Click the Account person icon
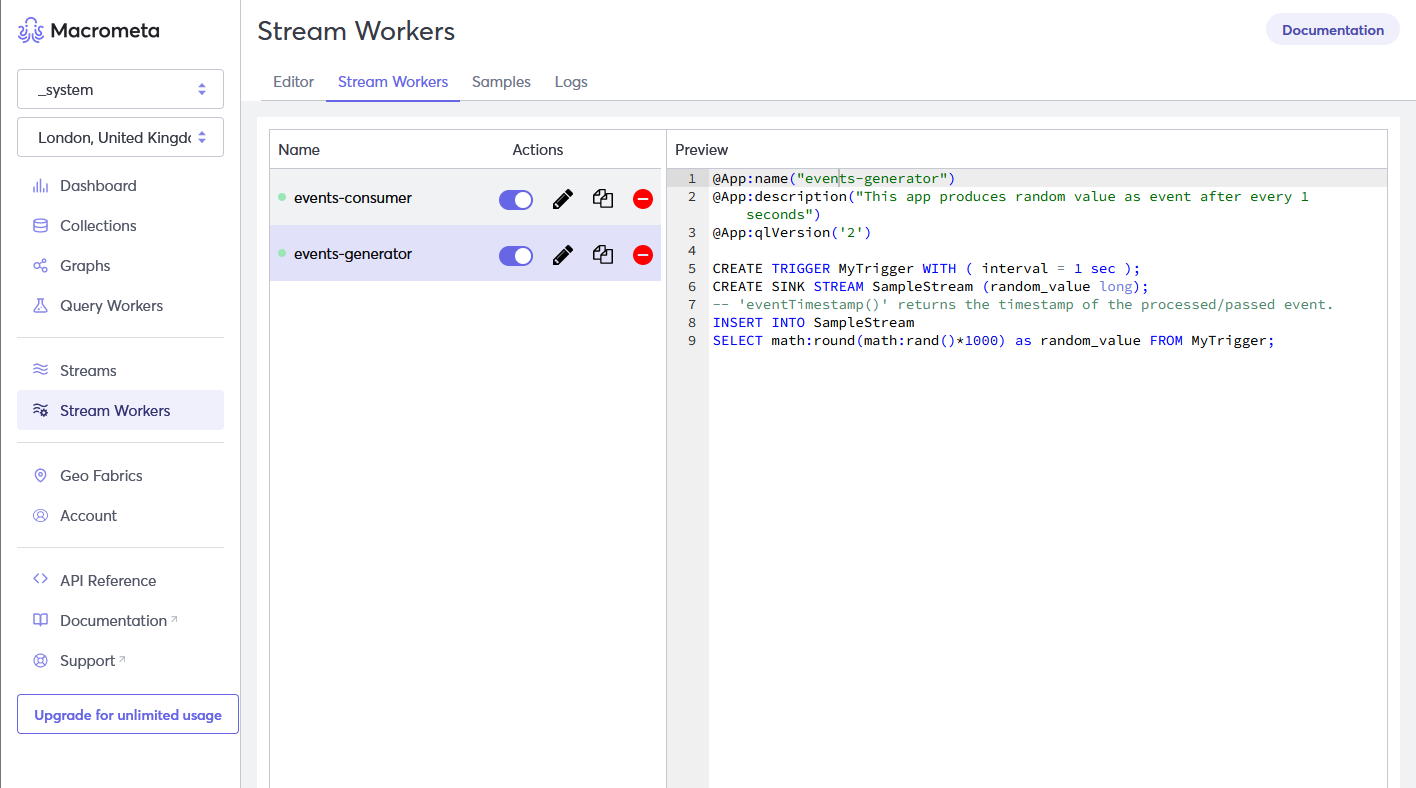Screen dimensions: 1416x788 [40, 516]
